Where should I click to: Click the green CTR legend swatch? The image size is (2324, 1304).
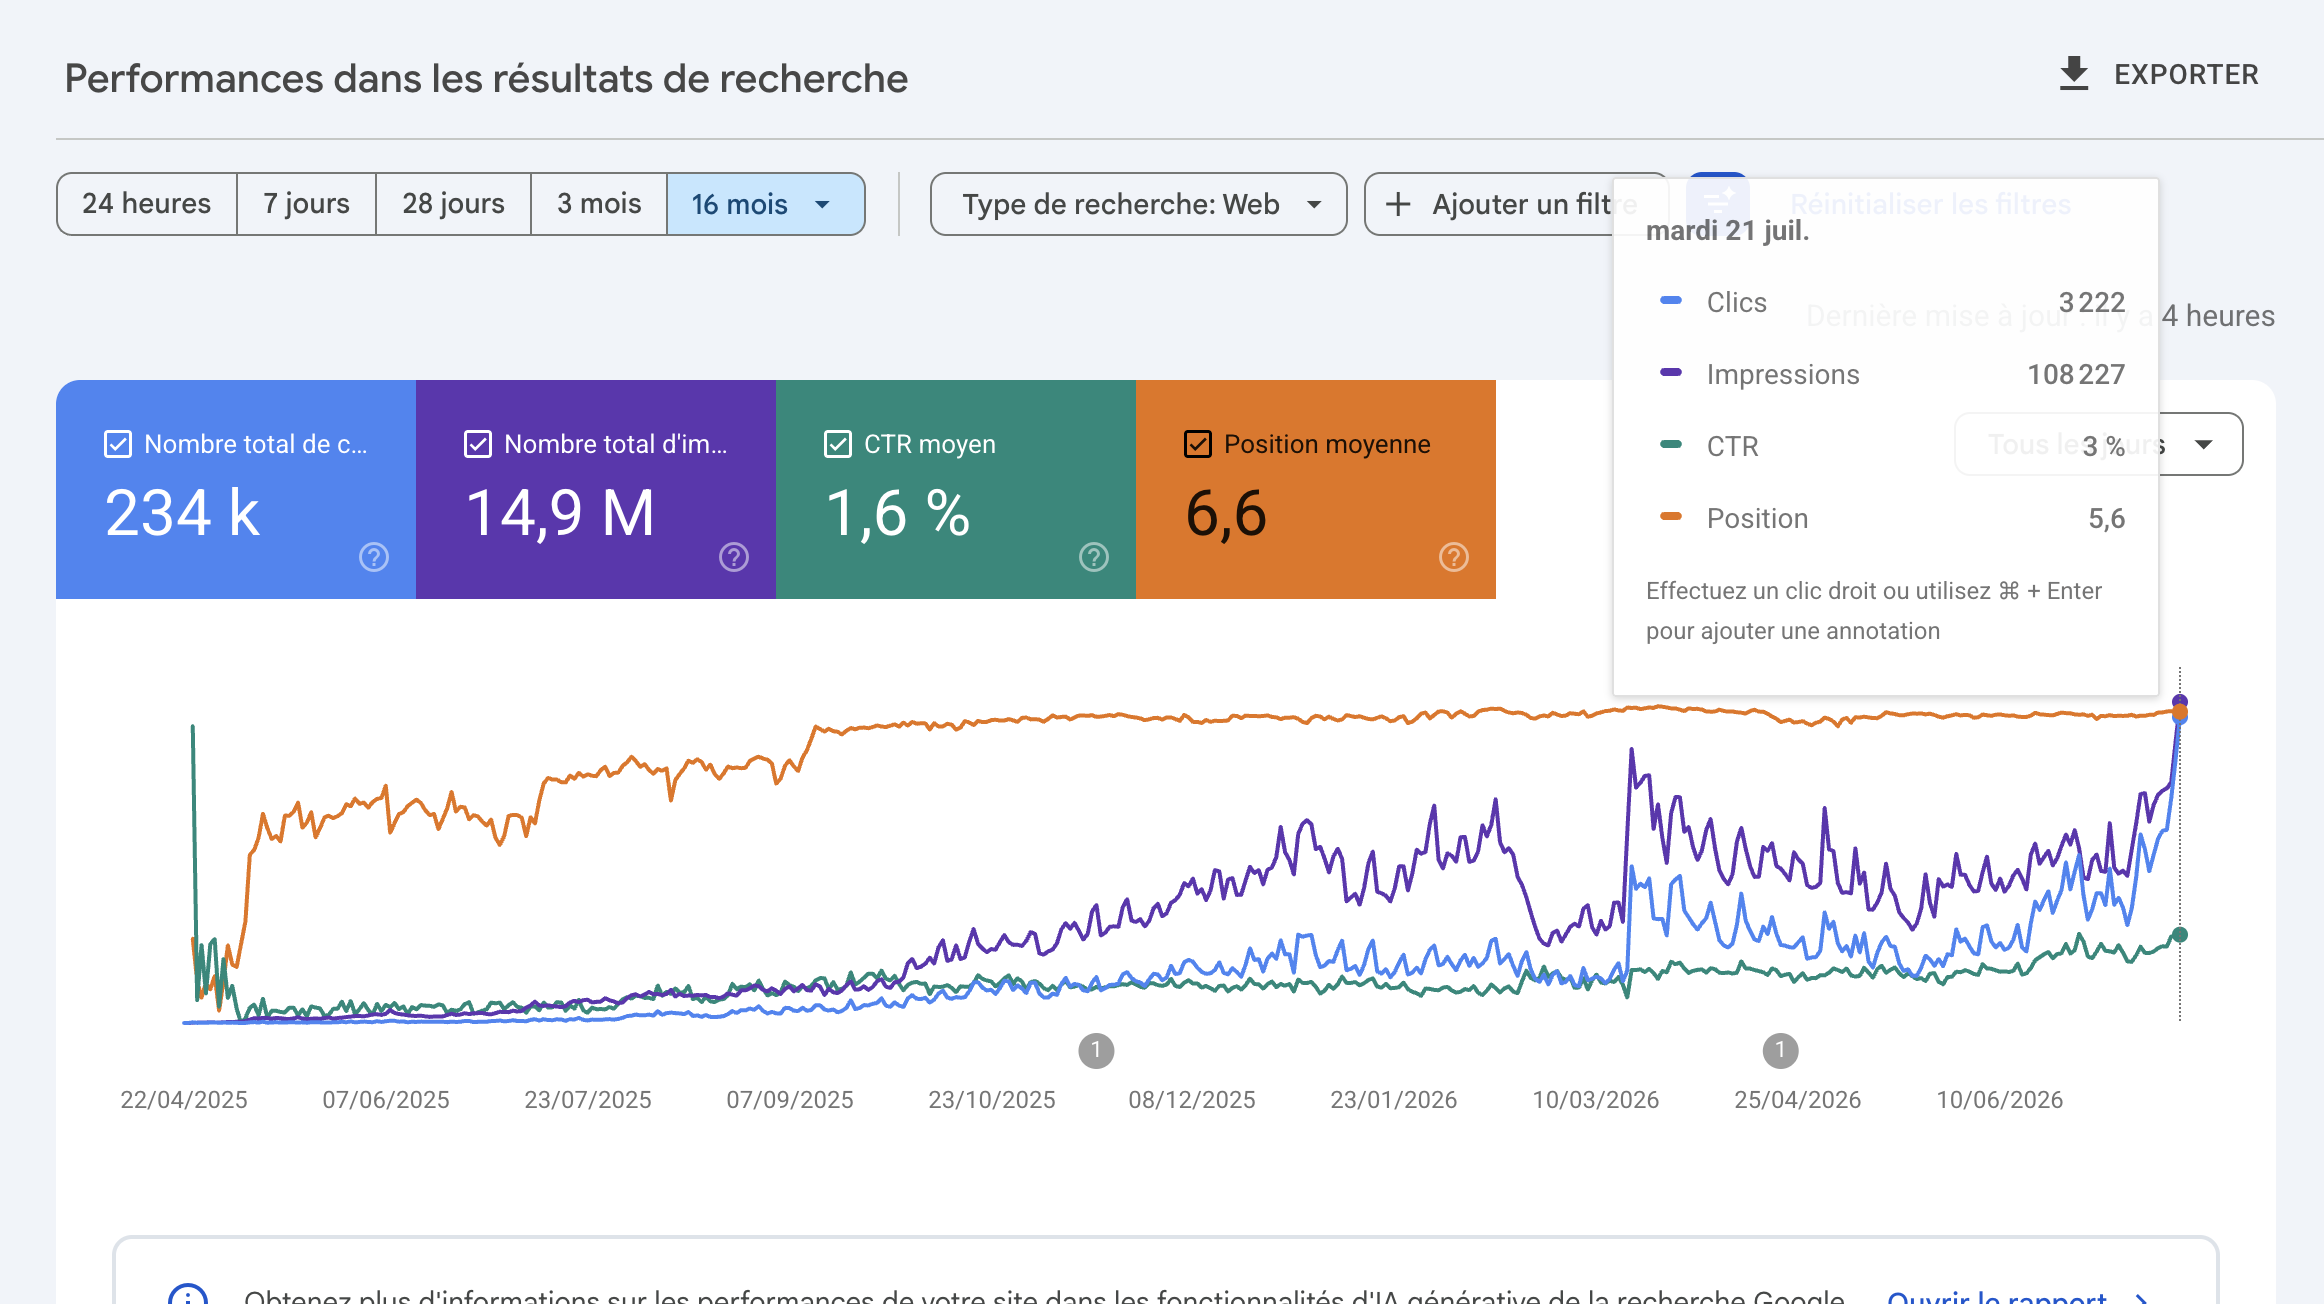coord(1671,444)
